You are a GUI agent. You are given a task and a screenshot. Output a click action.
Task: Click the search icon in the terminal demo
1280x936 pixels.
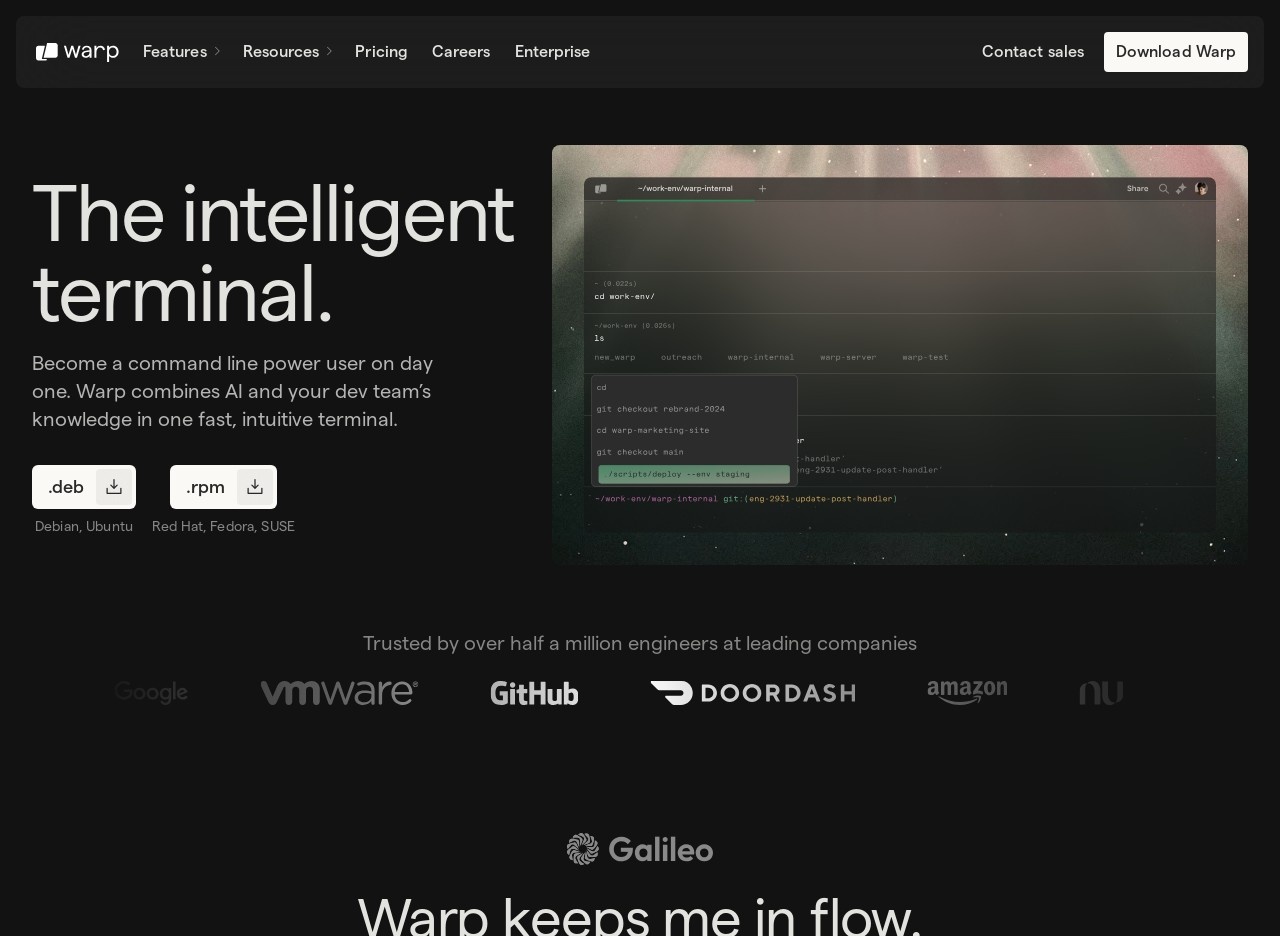pyautogui.click(x=1164, y=189)
